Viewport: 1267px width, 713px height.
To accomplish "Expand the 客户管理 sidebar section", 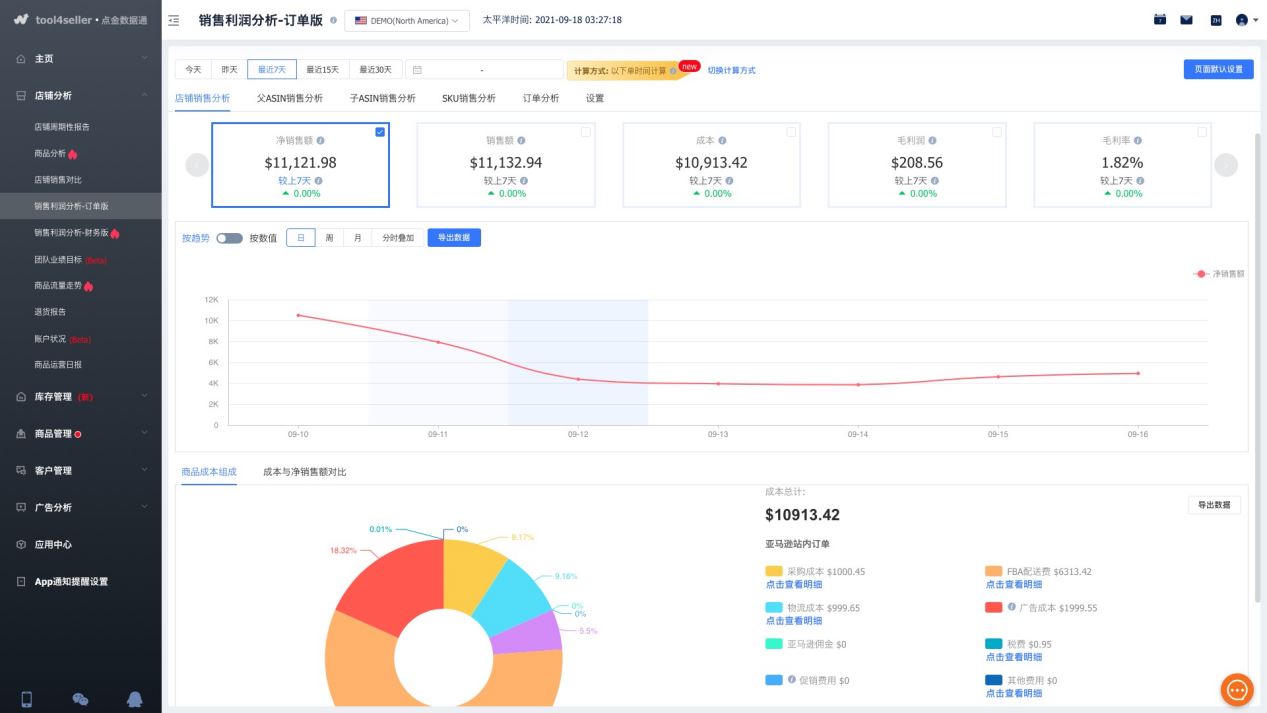I will tap(81, 471).
